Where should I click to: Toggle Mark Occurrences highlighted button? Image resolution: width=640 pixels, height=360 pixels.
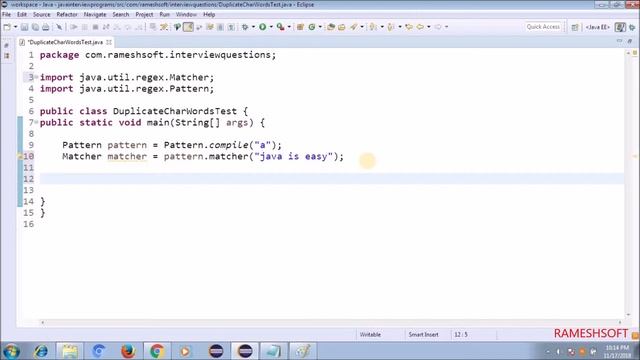pyautogui.click(x=188, y=27)
